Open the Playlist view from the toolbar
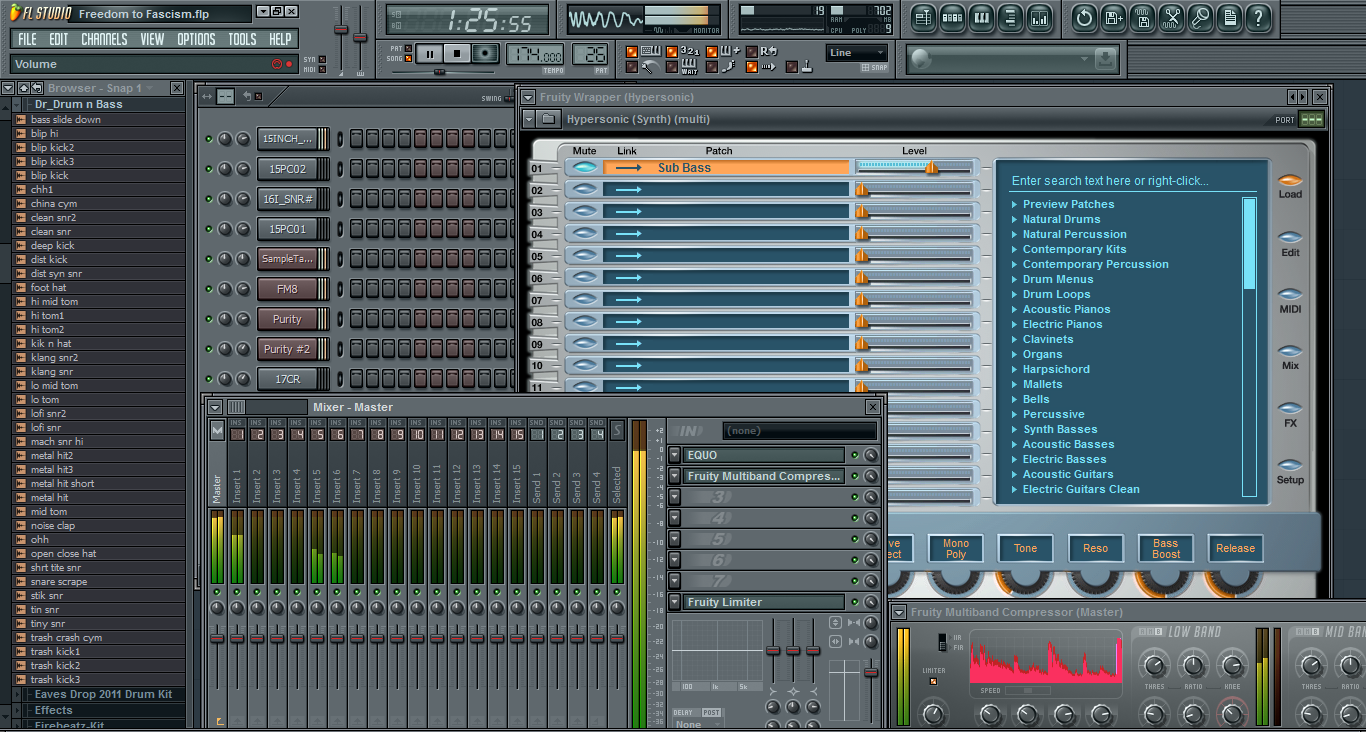Viewport: 1366px width, 732px height. coord(923,18)
